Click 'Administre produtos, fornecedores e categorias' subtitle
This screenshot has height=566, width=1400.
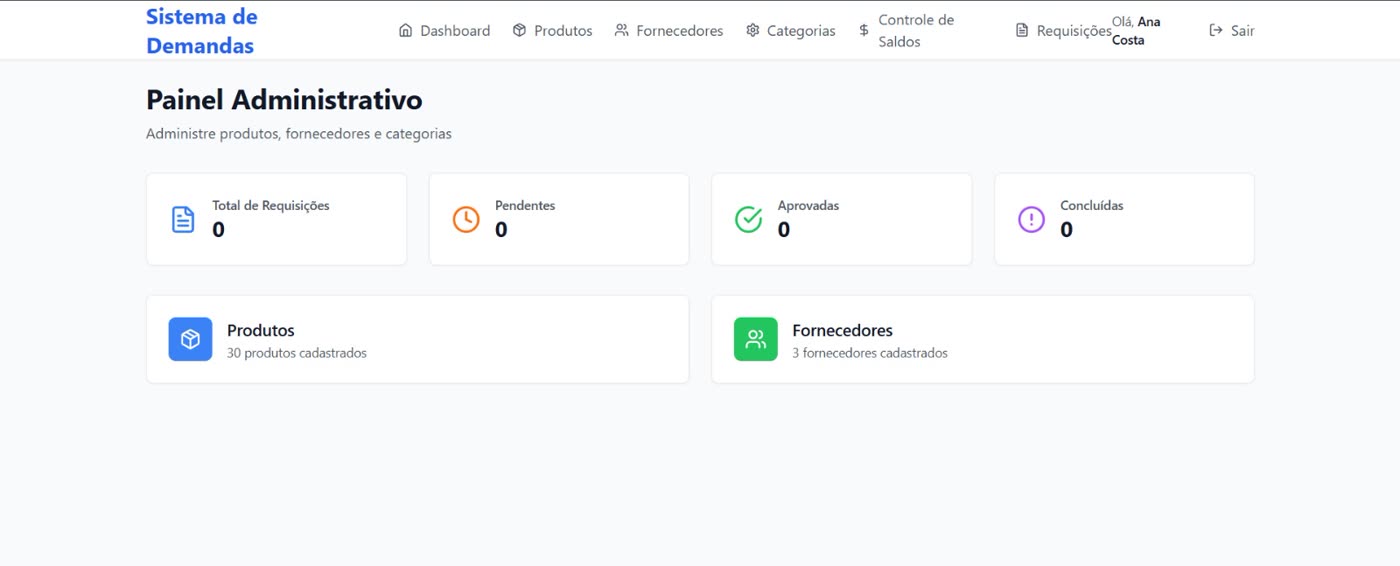[x=299, y=133]
